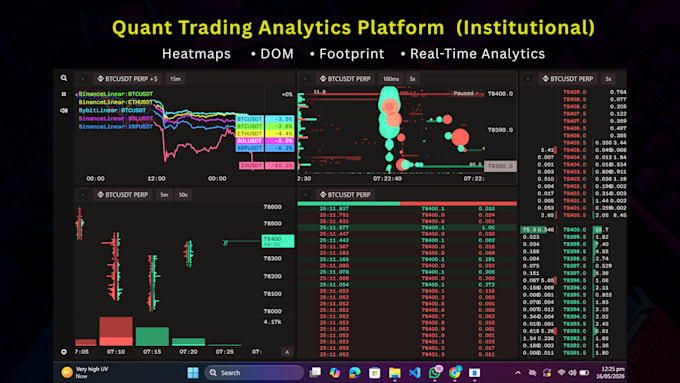Click the green part of the buy/sell ratio bar
The width and height of the screenshot is (680, 383).
[349, 203]
